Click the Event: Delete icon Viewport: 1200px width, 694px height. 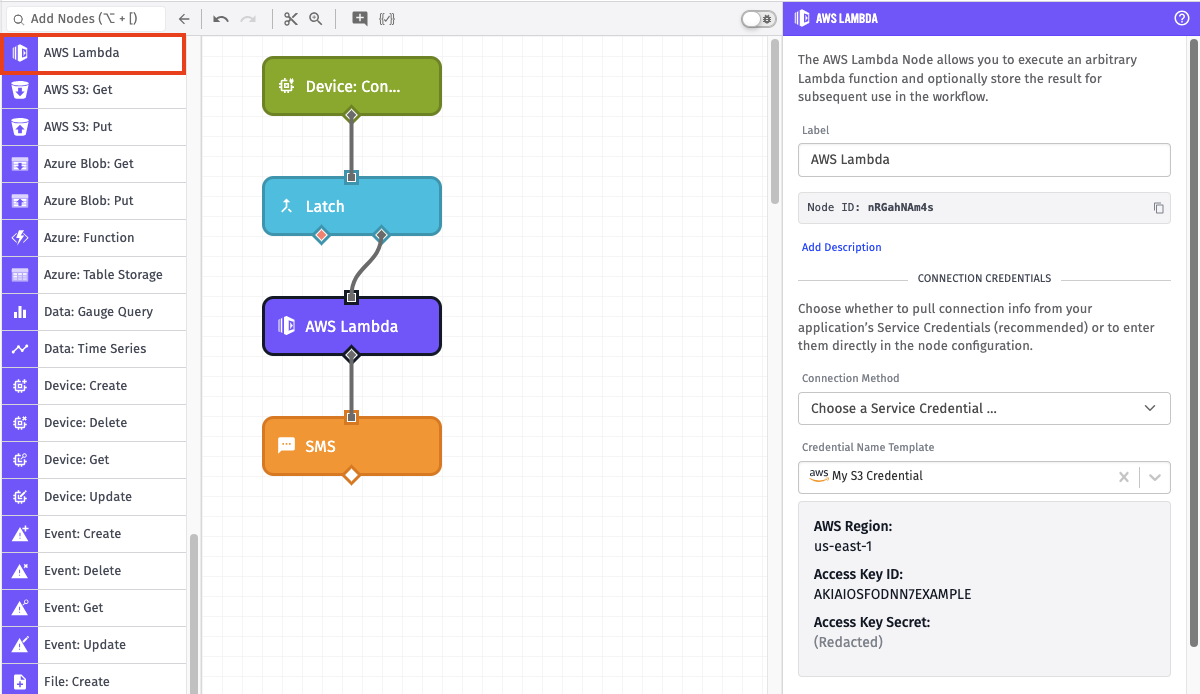click(20, 571)
